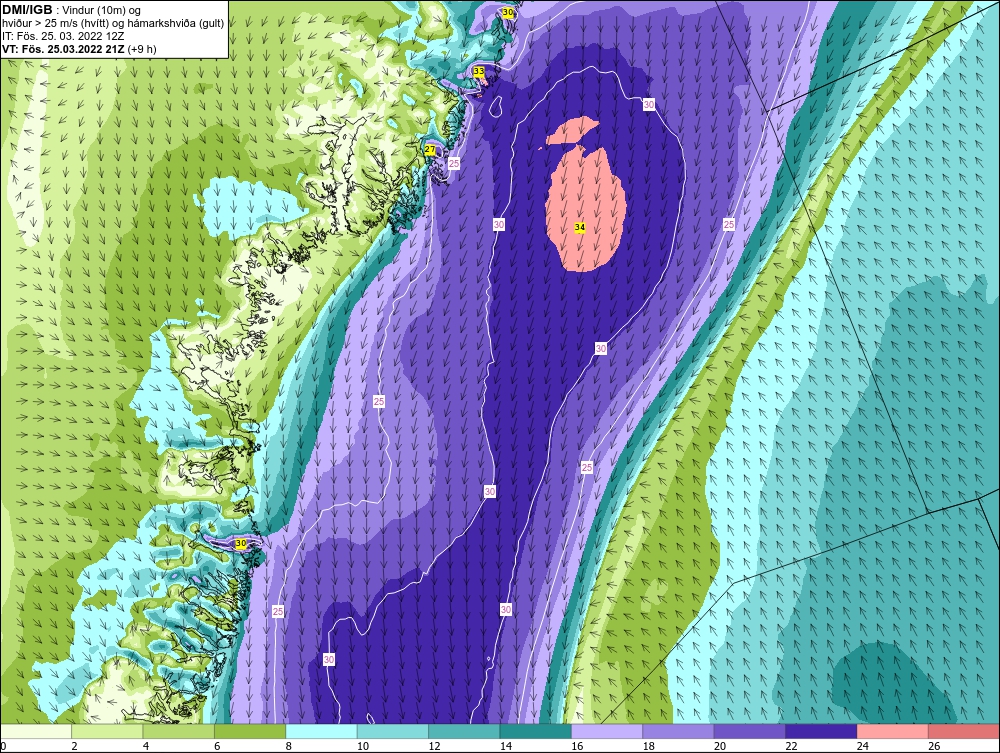This screenshot has width=1000, height=753.
Task: Click the 18–20 m/s legend color swatch
Action: click(x=679, y=732)
